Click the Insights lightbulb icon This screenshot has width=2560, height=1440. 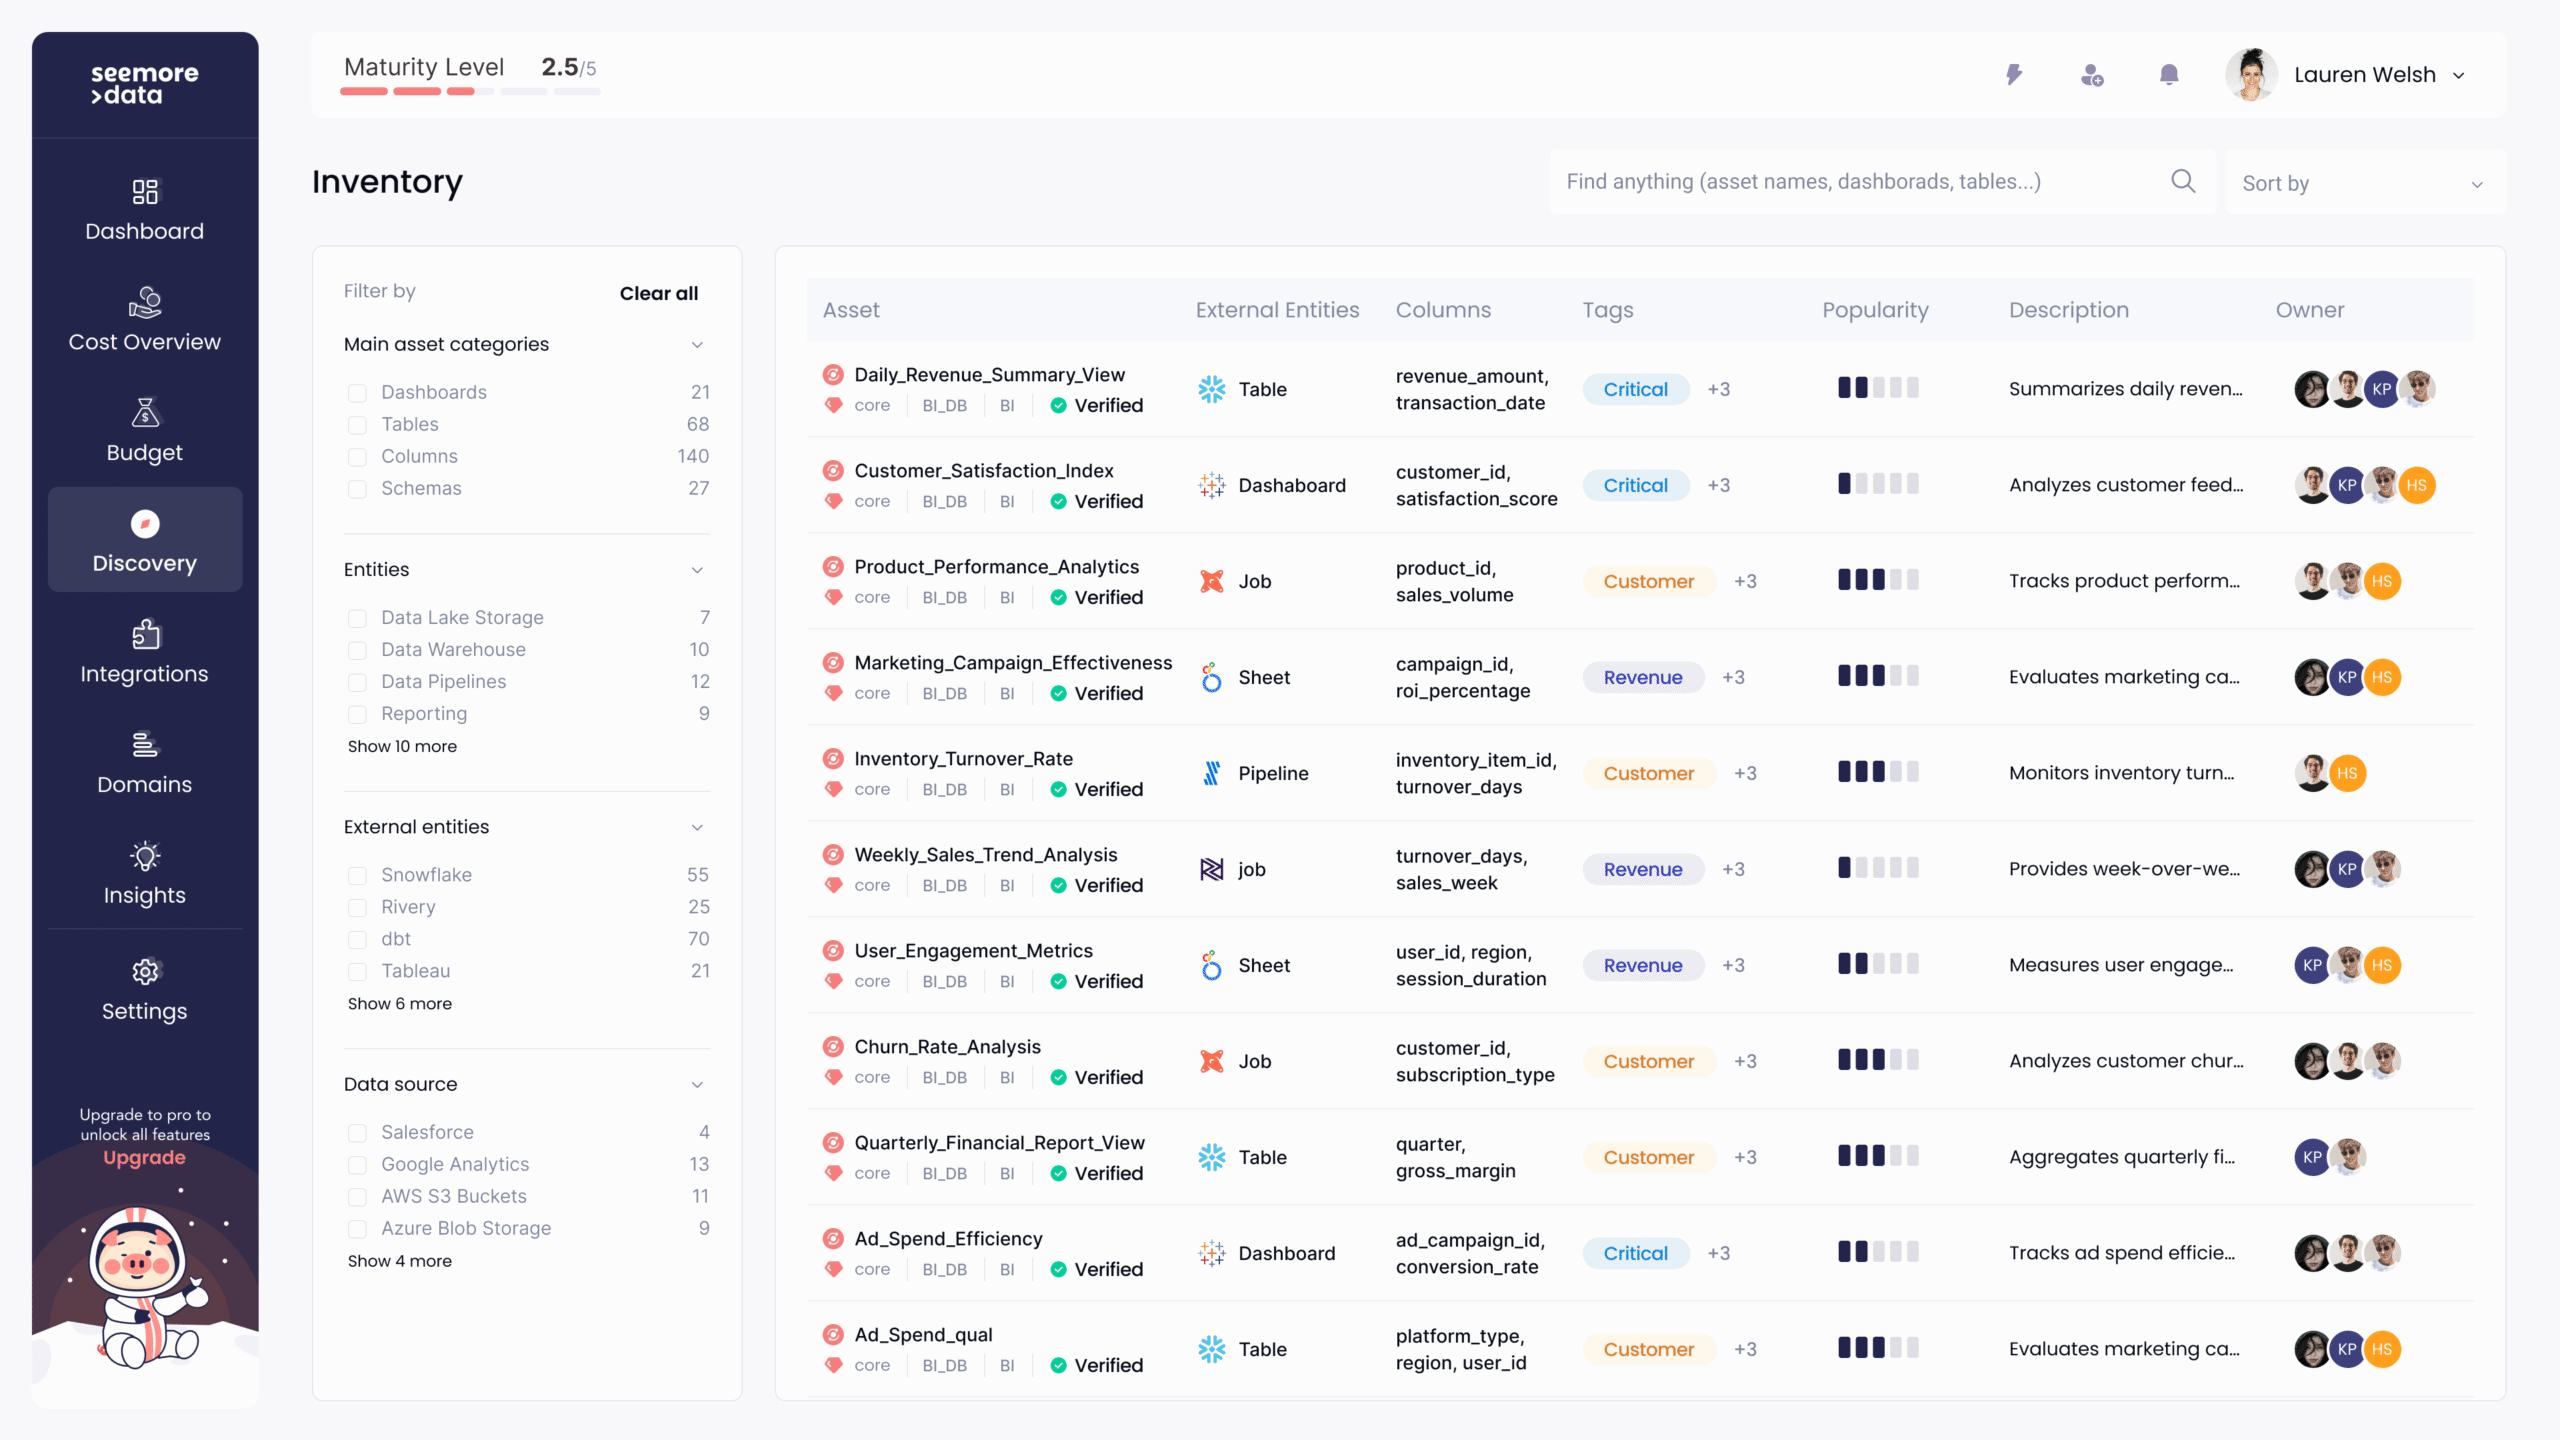(145, 856)
